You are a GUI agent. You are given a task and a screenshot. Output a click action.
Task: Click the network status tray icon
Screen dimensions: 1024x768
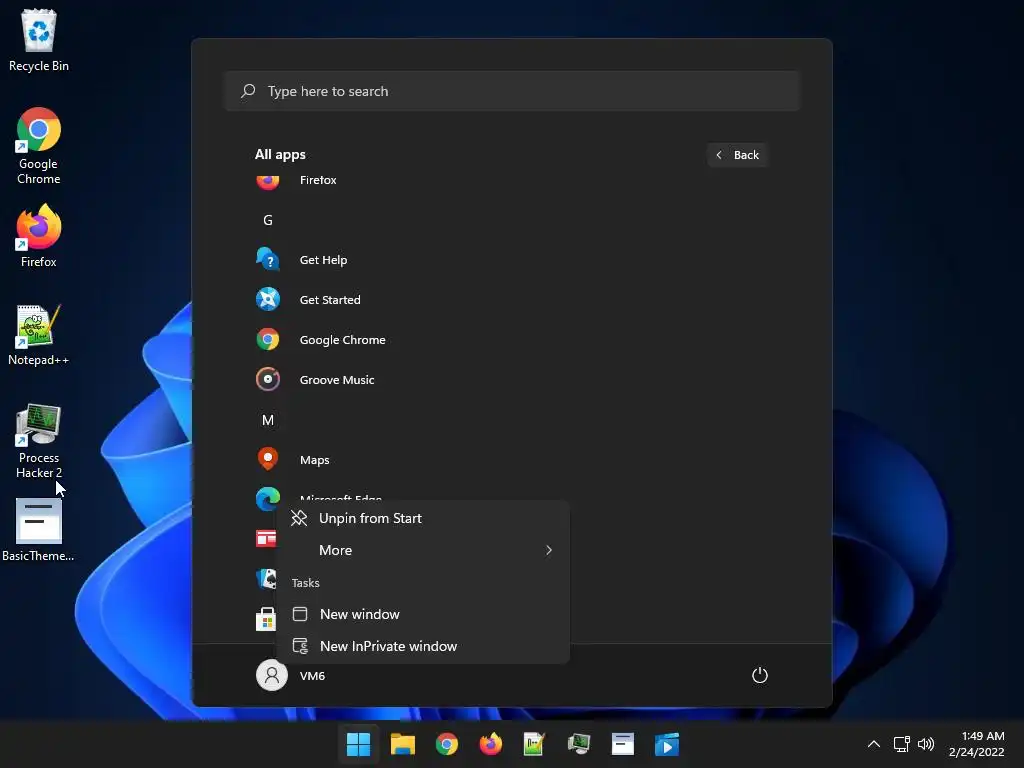[902, 744]
